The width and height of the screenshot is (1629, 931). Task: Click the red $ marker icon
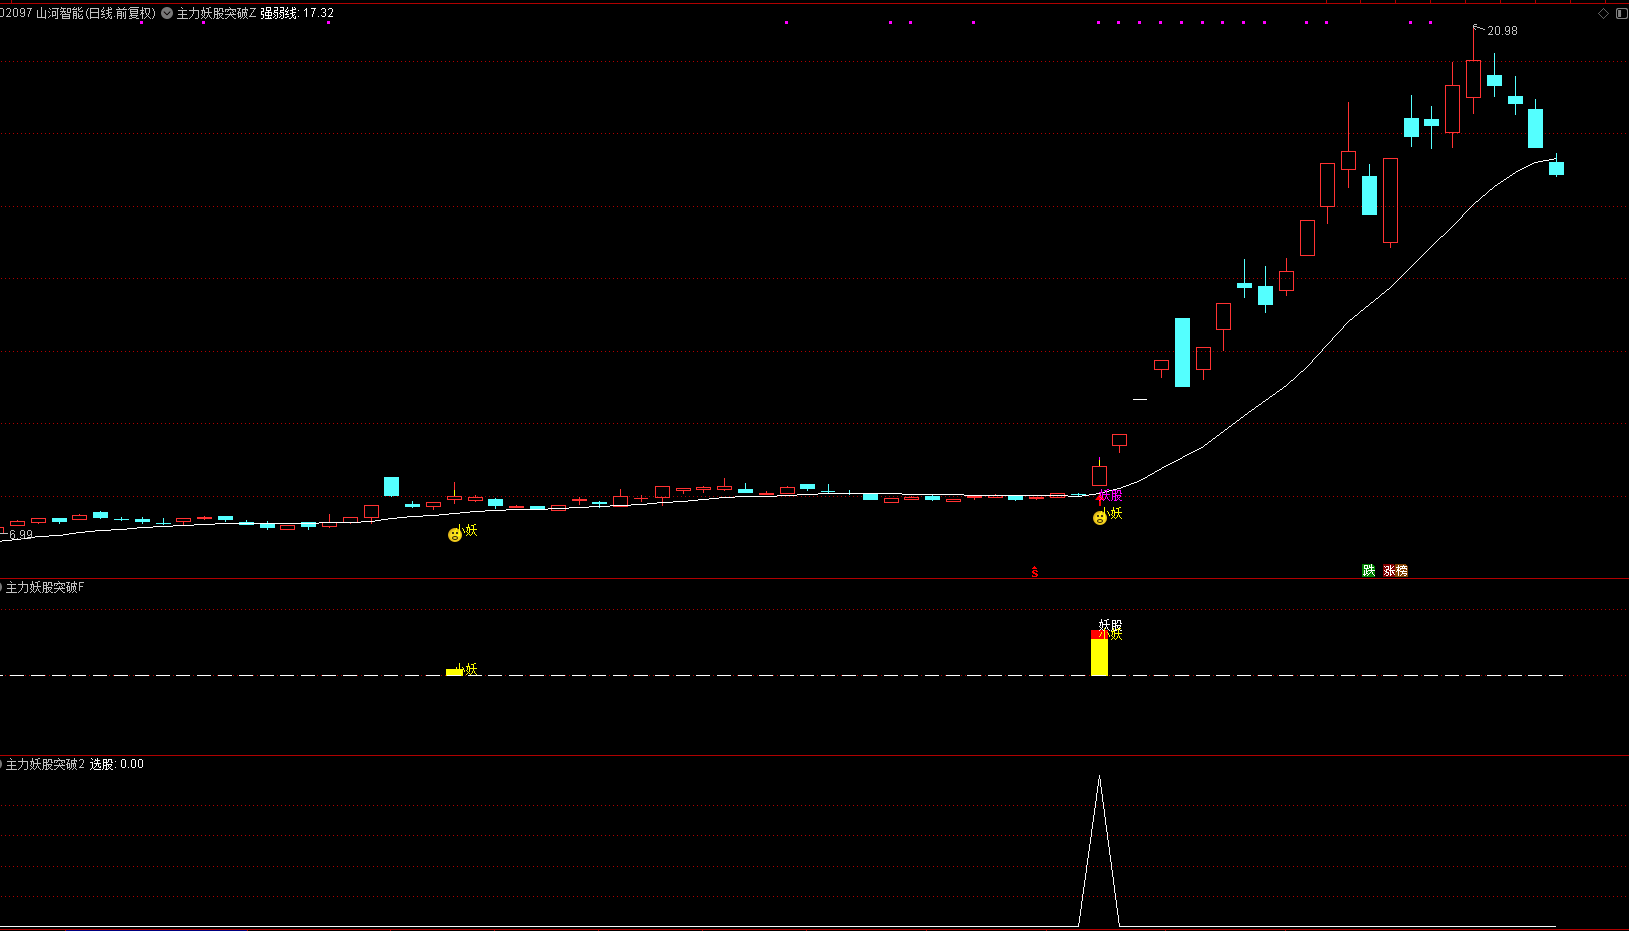(x=1035, y=572)
